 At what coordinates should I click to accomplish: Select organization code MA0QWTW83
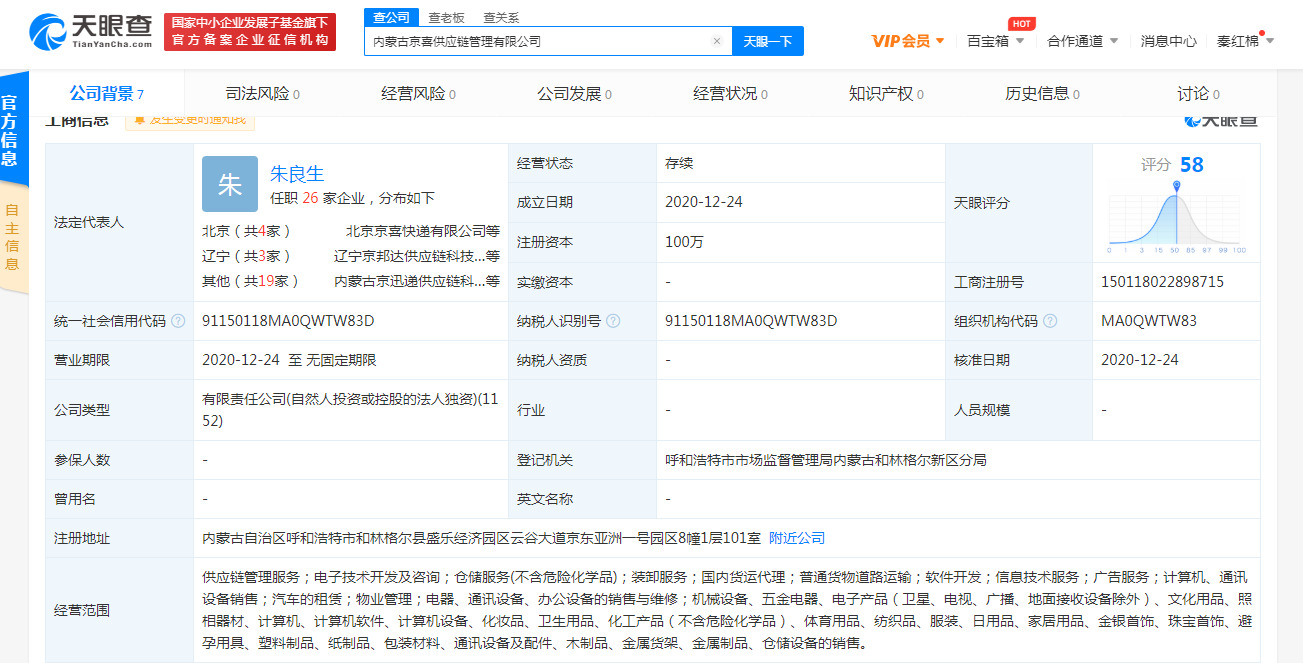pos(1148,321)
